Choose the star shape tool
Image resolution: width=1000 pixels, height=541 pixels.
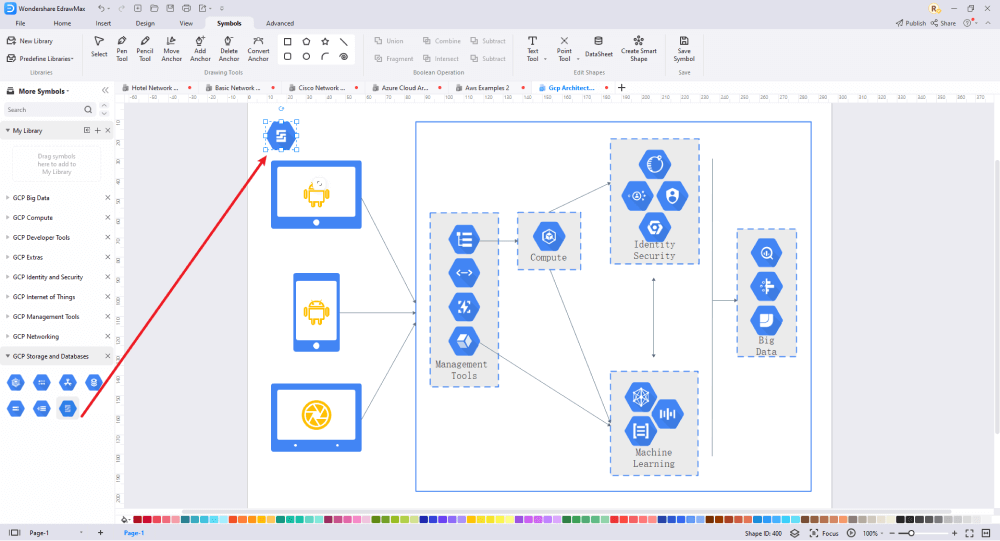pos(325,41)
